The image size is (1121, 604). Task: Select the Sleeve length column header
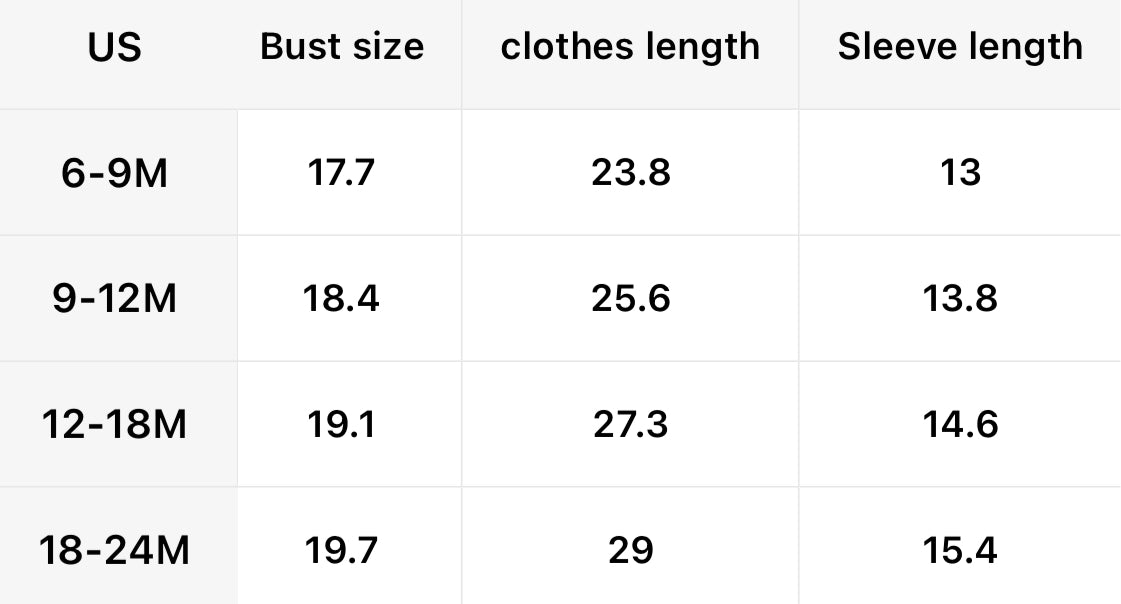click(960, 47)
